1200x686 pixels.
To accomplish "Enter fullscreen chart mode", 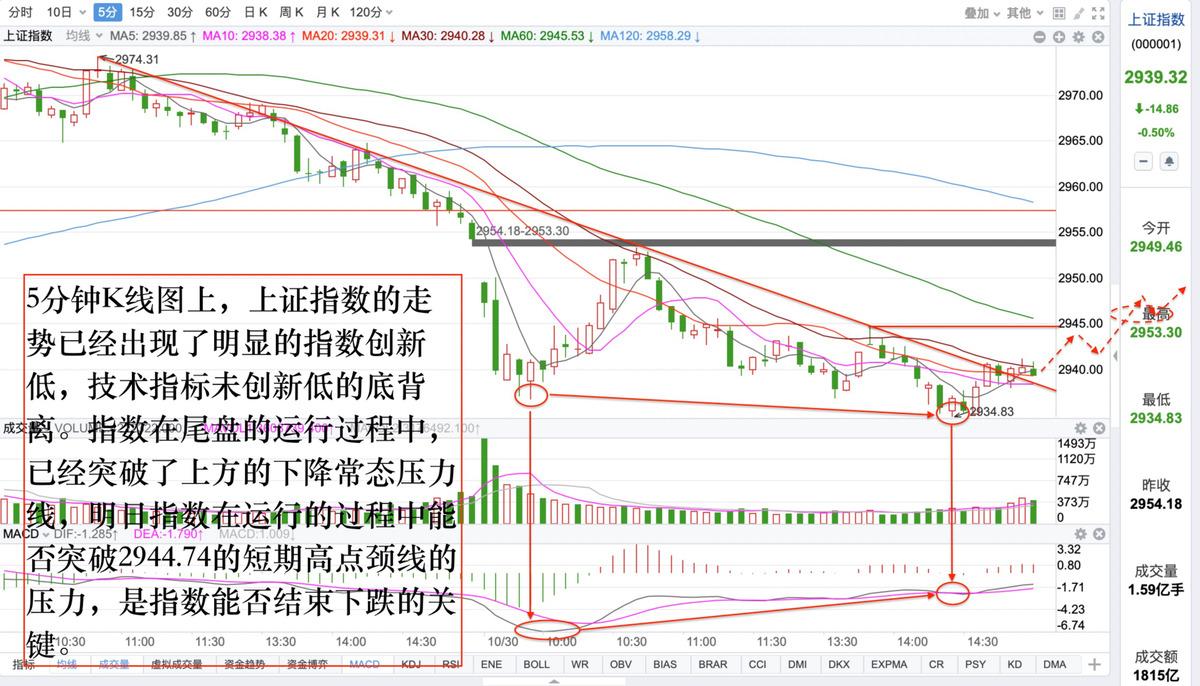I will tap(1099, 13).
